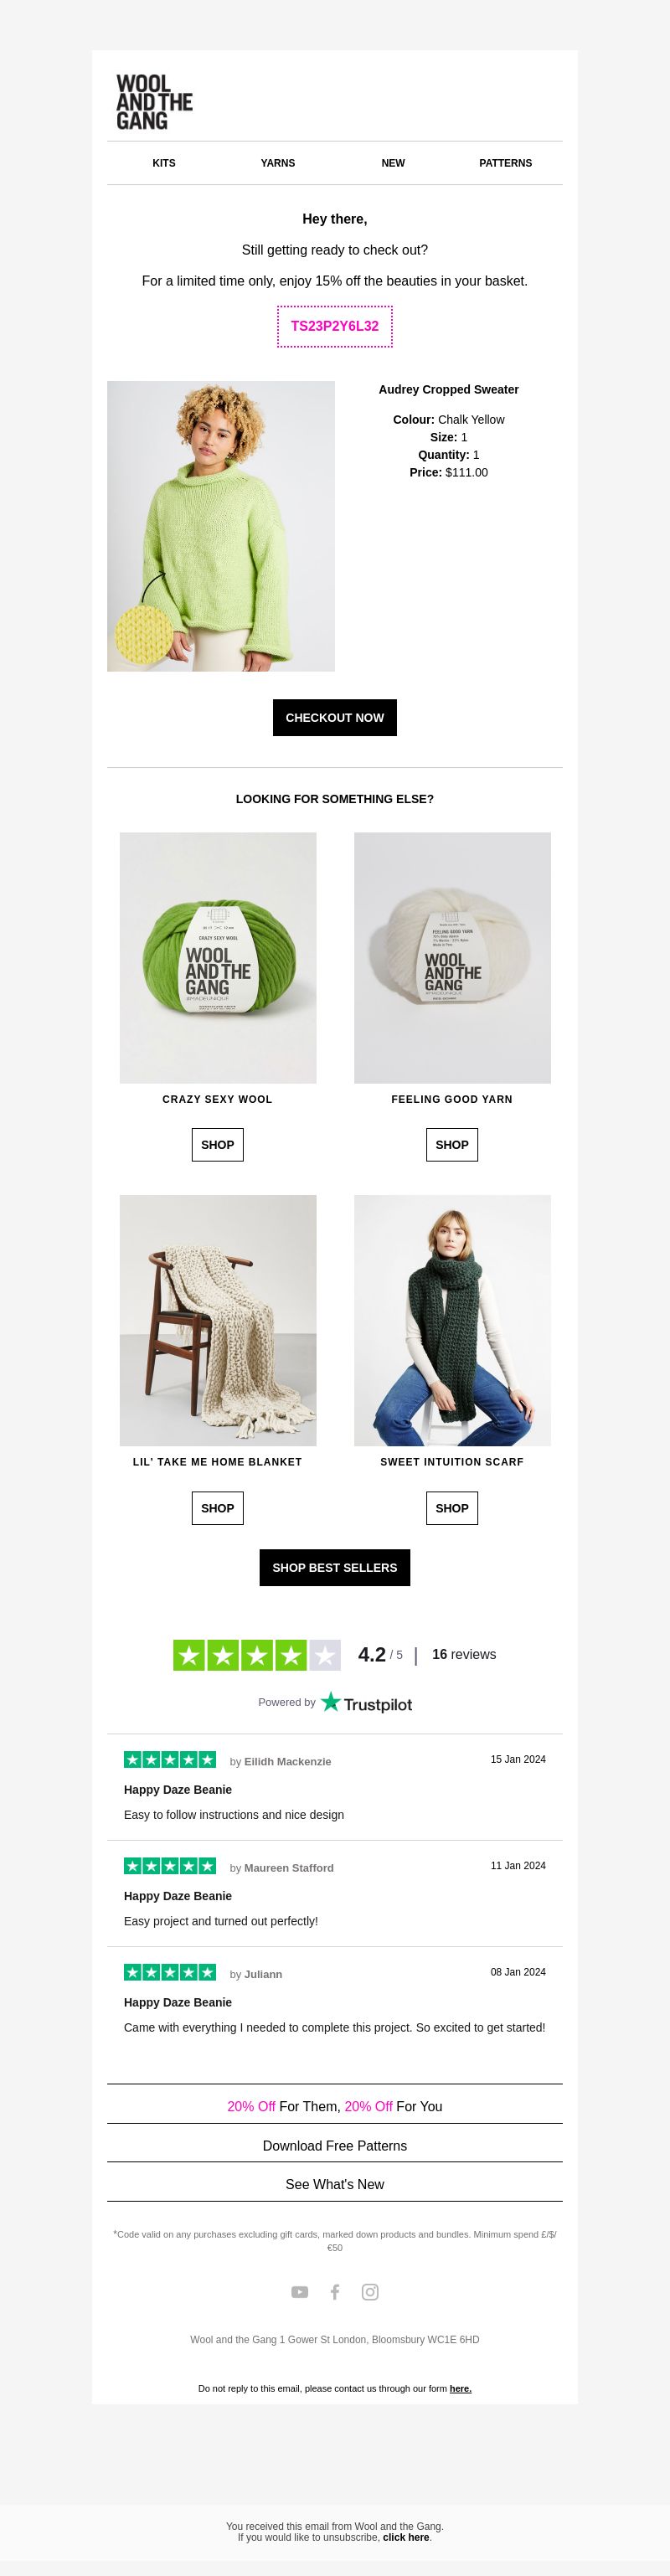Click the CHECKOUT NOW button
The width and height of the screenshot is (670, 2576).
point(335,718)
